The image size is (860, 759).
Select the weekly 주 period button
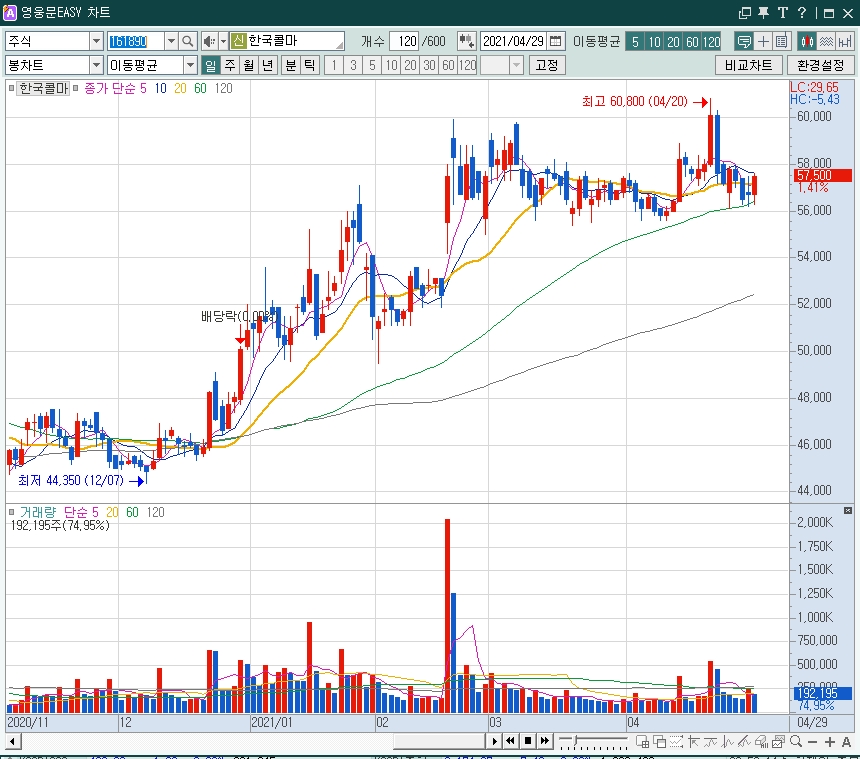(x=230, y=65)
